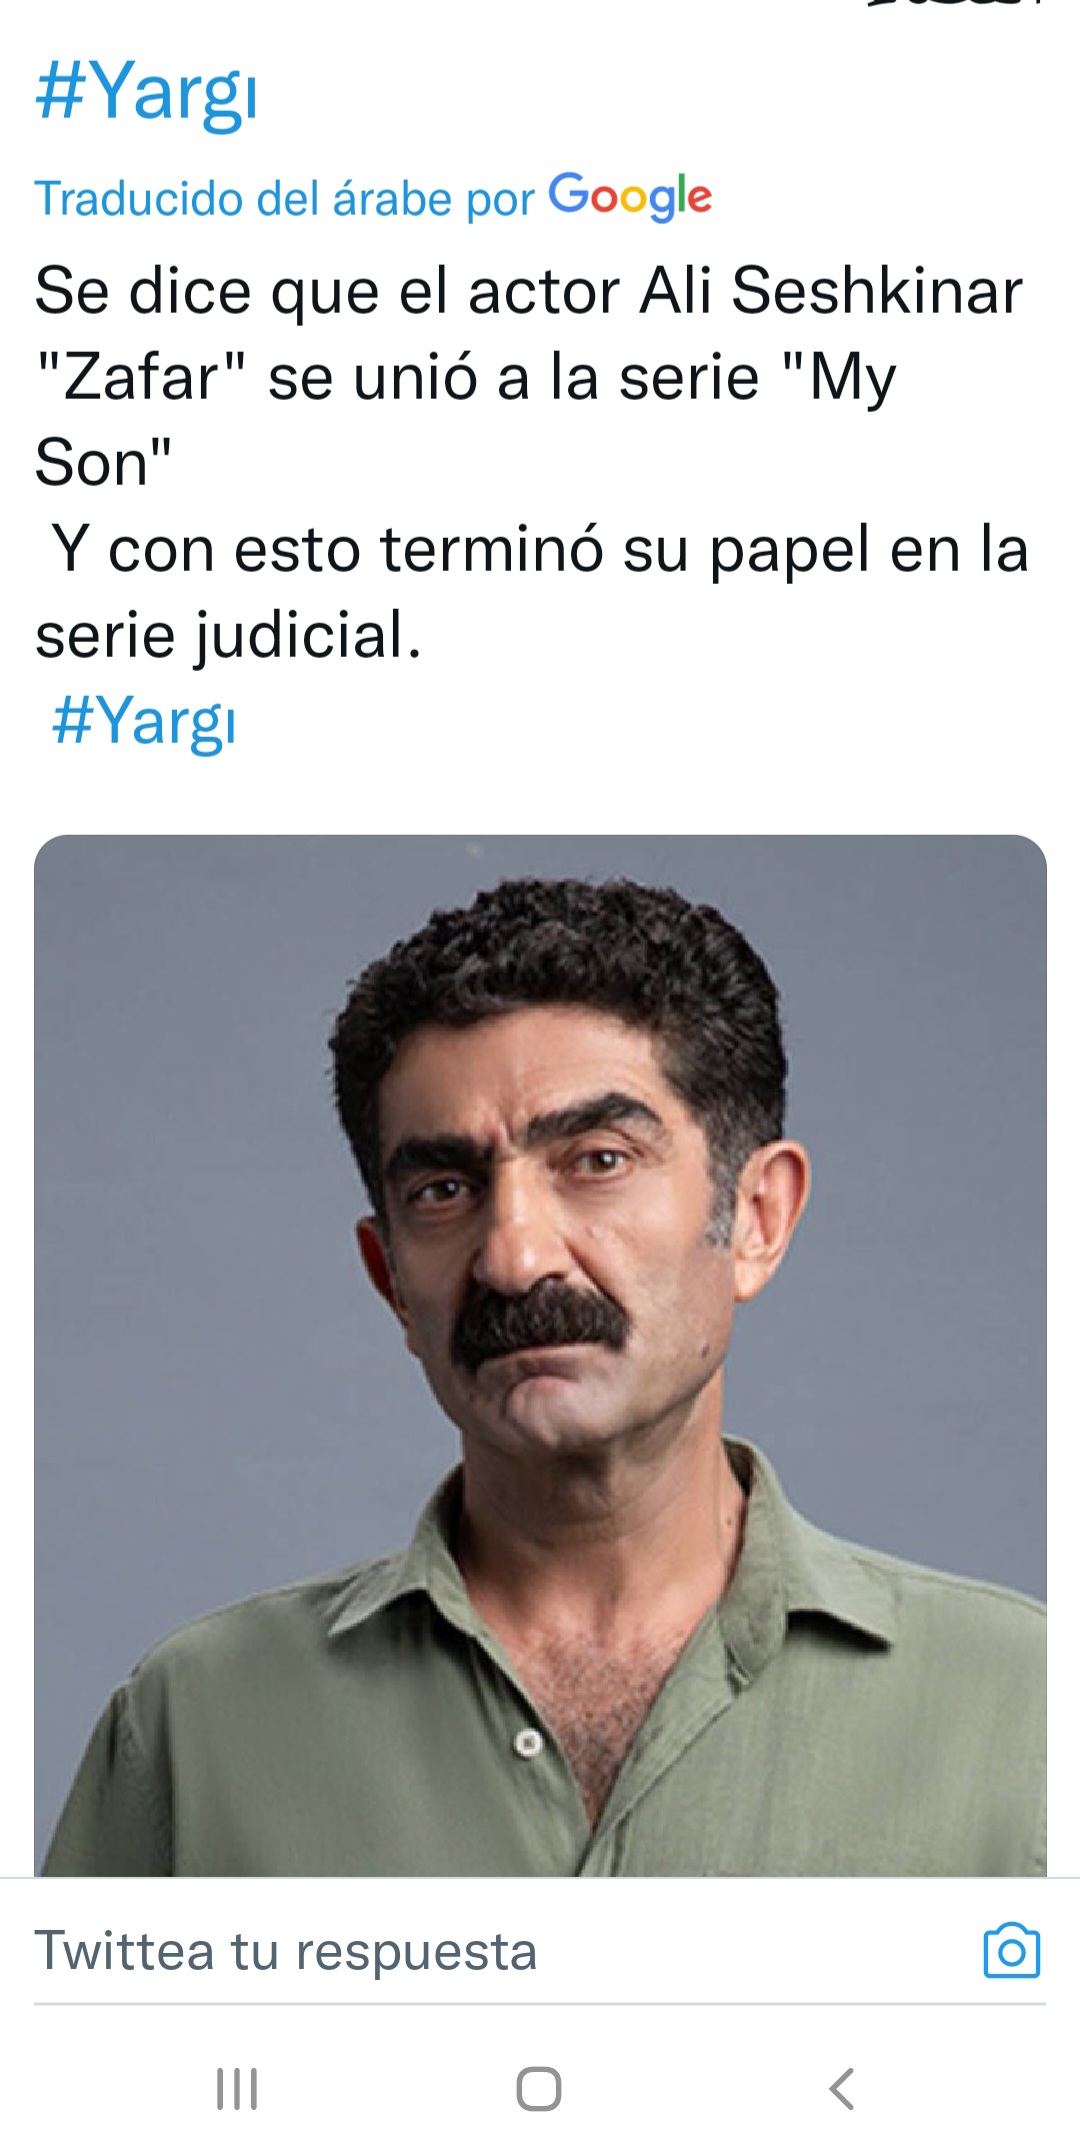Tap the words "Se dice que el actor"

328,291
